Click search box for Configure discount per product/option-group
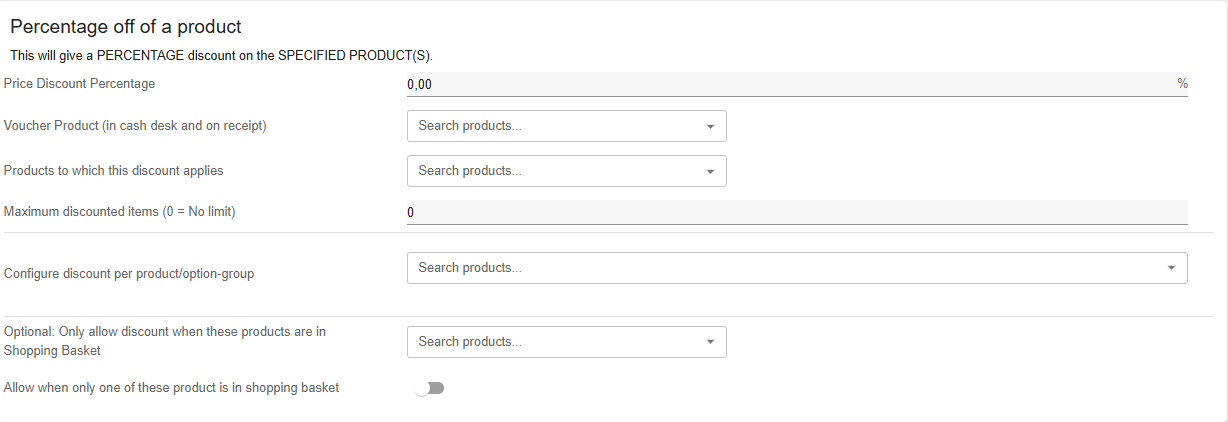1228x422 pixels. [x=780, y=268]
